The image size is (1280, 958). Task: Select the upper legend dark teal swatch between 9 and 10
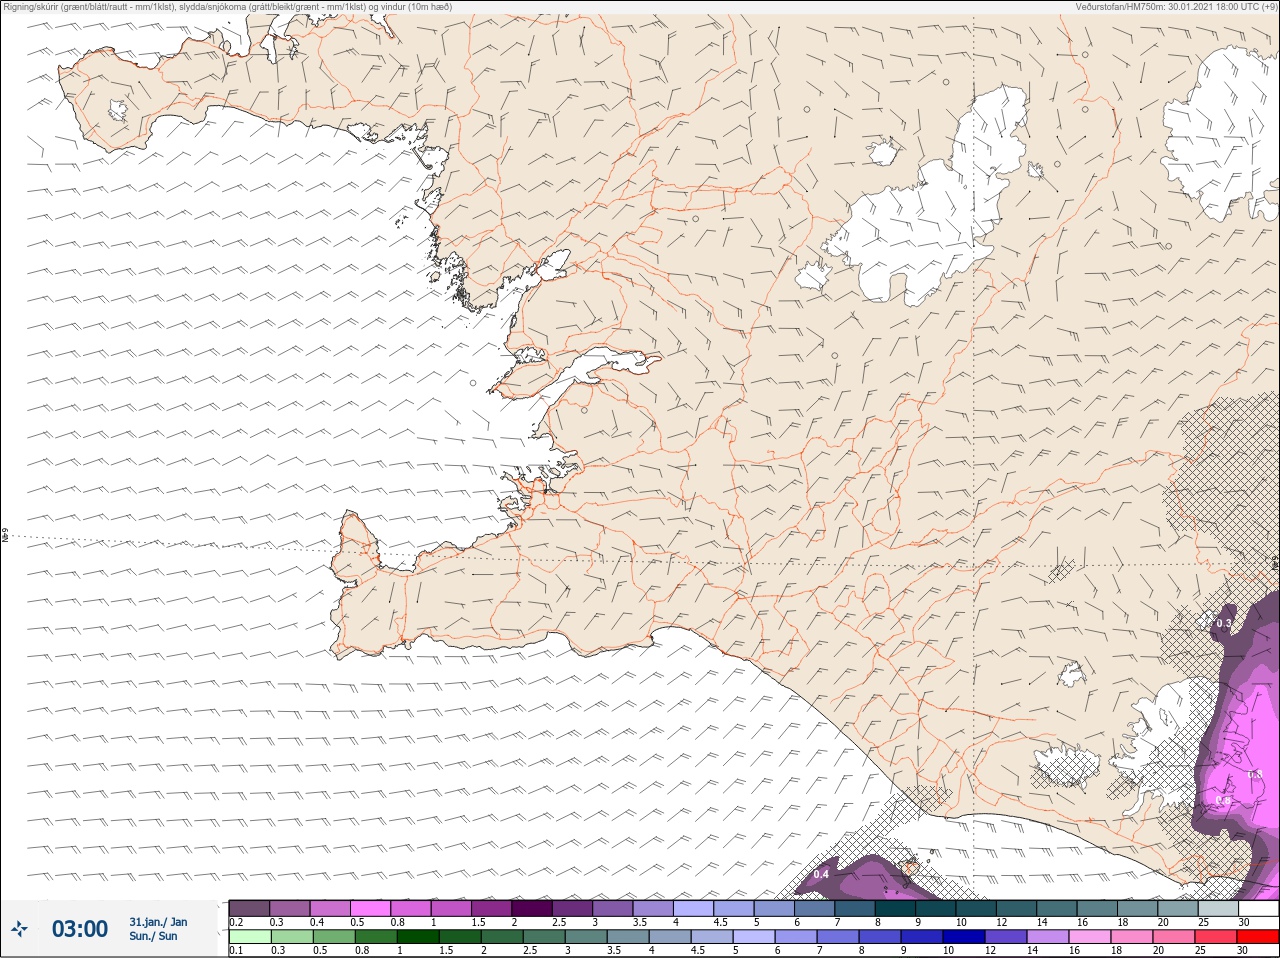(x=935, y=908)
